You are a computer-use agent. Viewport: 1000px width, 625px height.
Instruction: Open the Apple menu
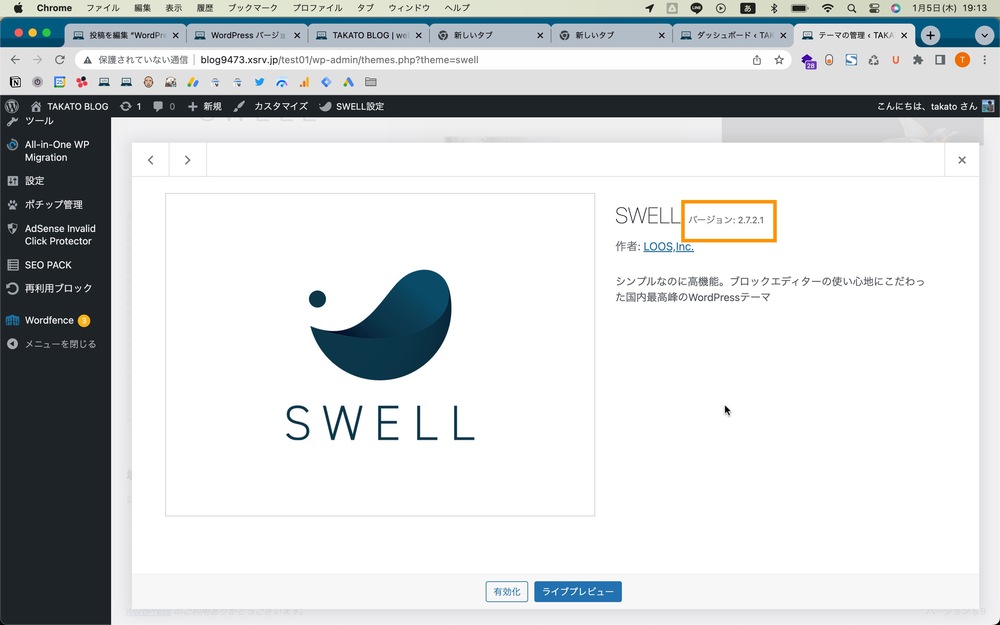[x=18, y=8]
